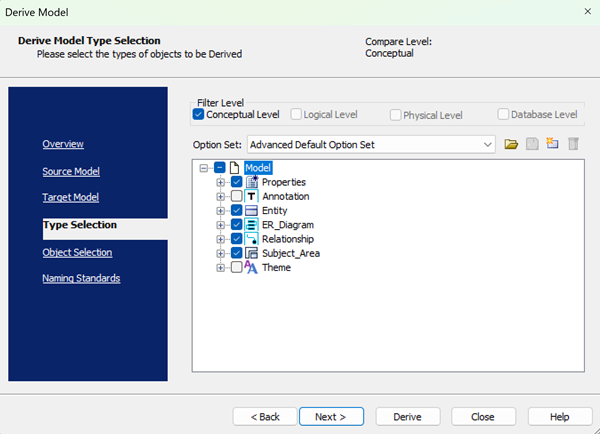Collapse the Model root node

click(x=204, y=169)
